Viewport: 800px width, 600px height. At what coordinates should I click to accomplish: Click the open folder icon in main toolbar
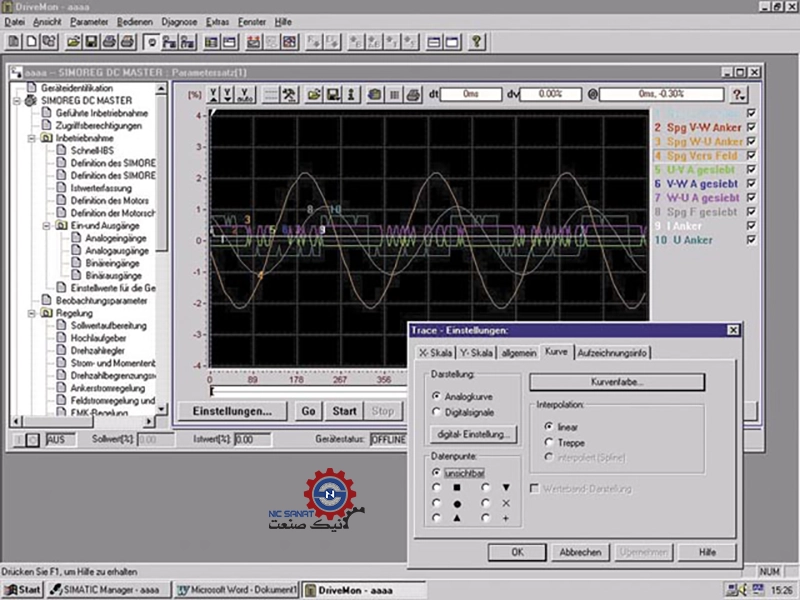73,42
